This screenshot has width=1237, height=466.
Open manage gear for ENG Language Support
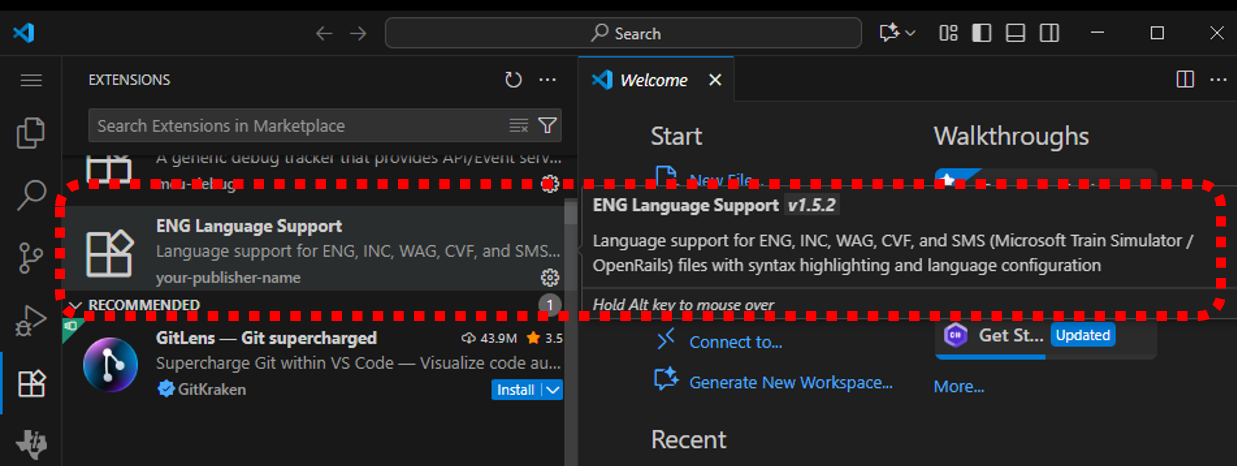[x=550, y=277]
